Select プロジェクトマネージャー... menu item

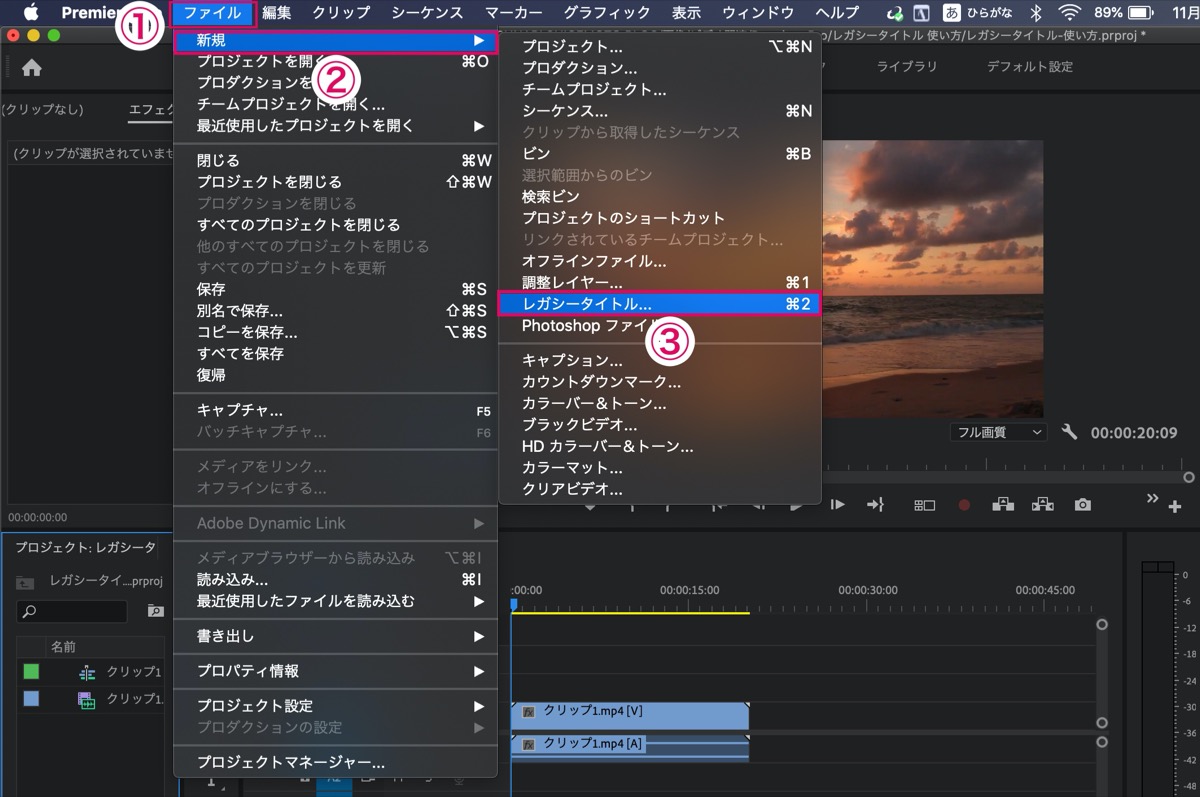click(x=336, y=762)
